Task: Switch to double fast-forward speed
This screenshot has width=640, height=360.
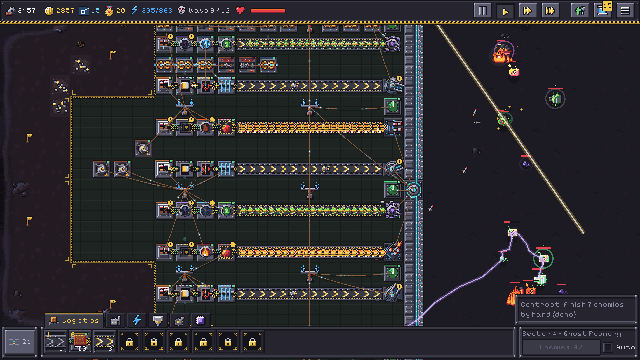Action: click(x=527, y=10)
